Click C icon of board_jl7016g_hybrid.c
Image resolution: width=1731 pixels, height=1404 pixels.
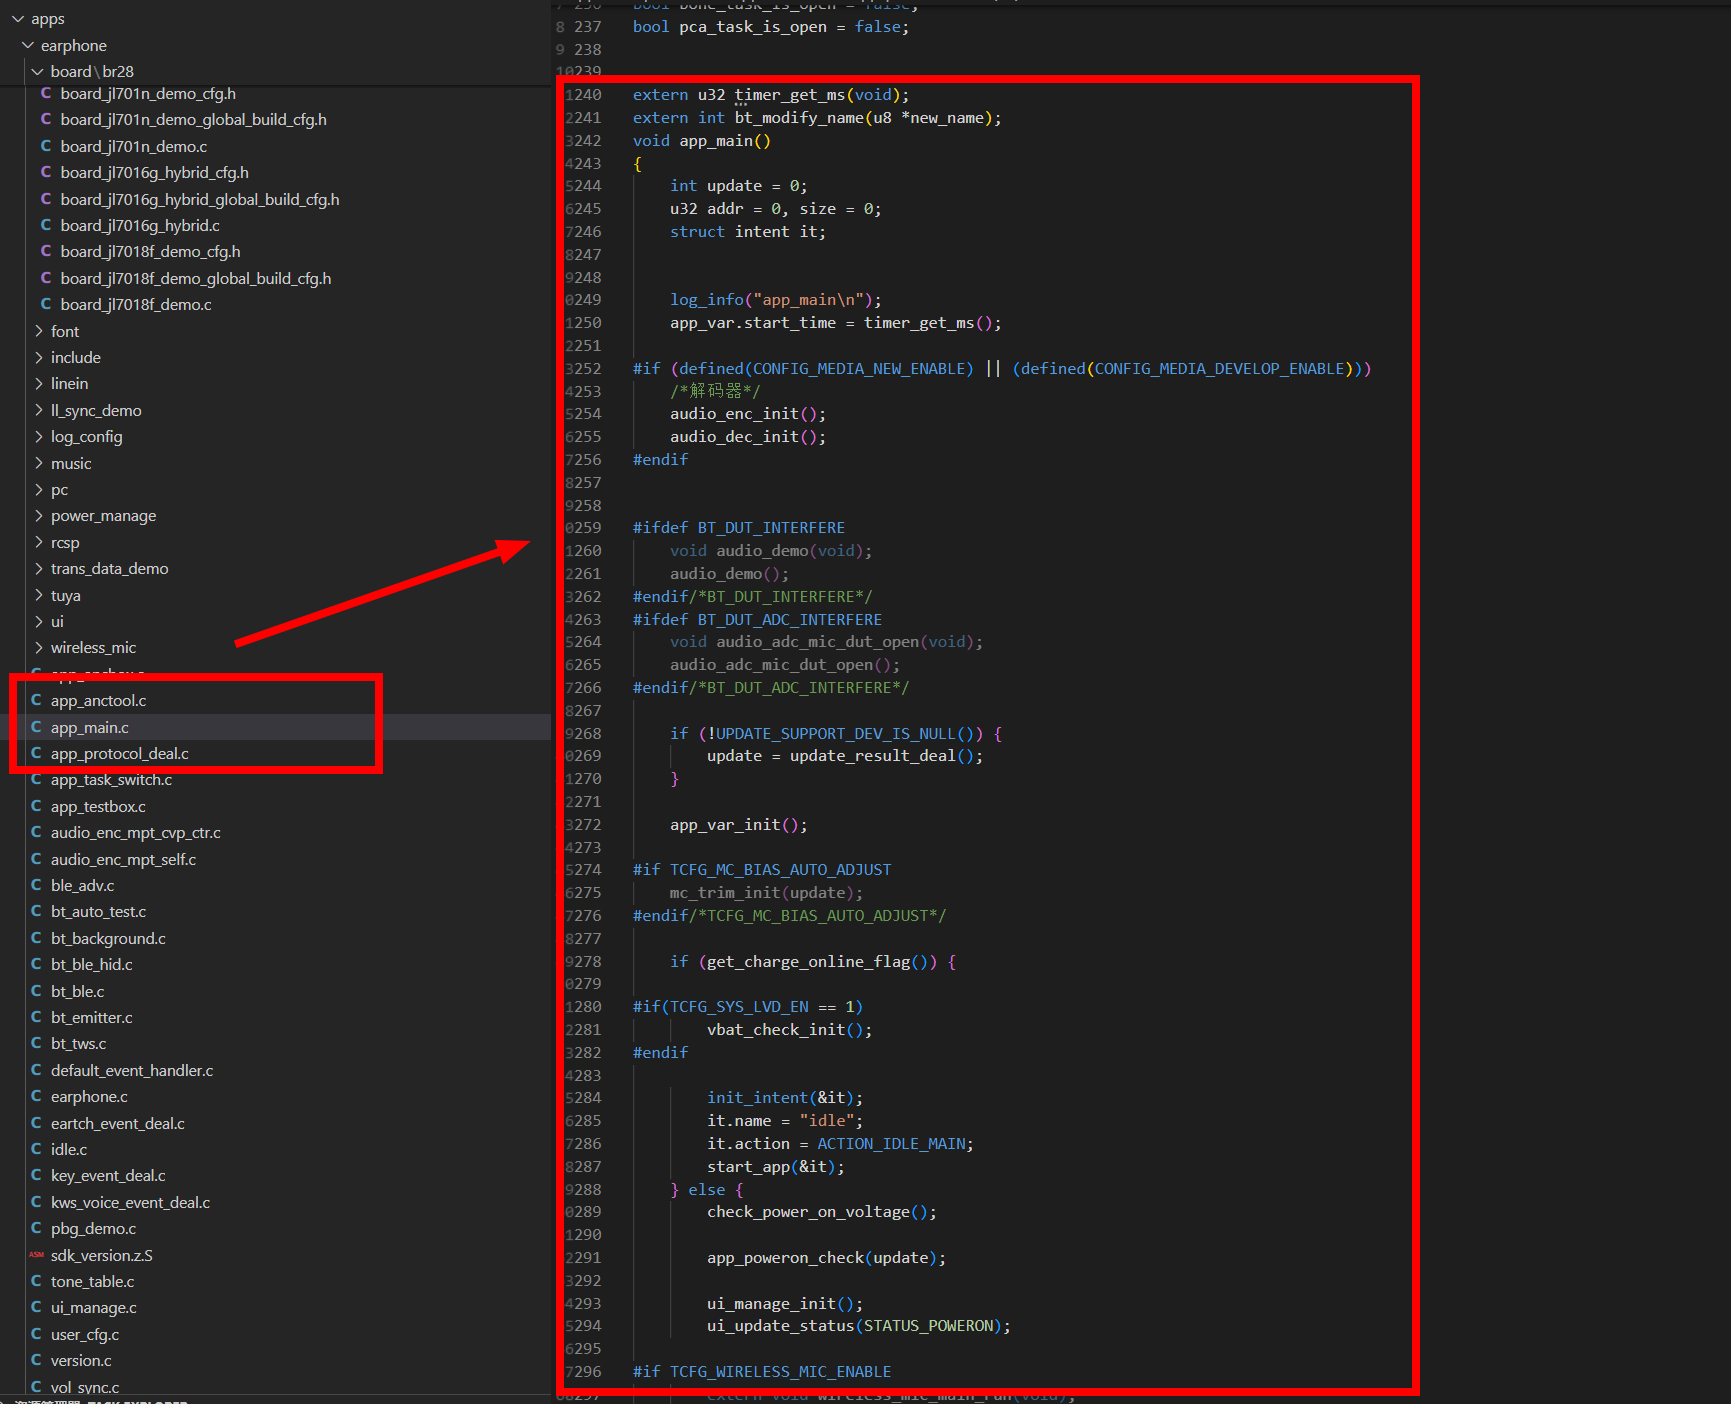tap(46, 225)
